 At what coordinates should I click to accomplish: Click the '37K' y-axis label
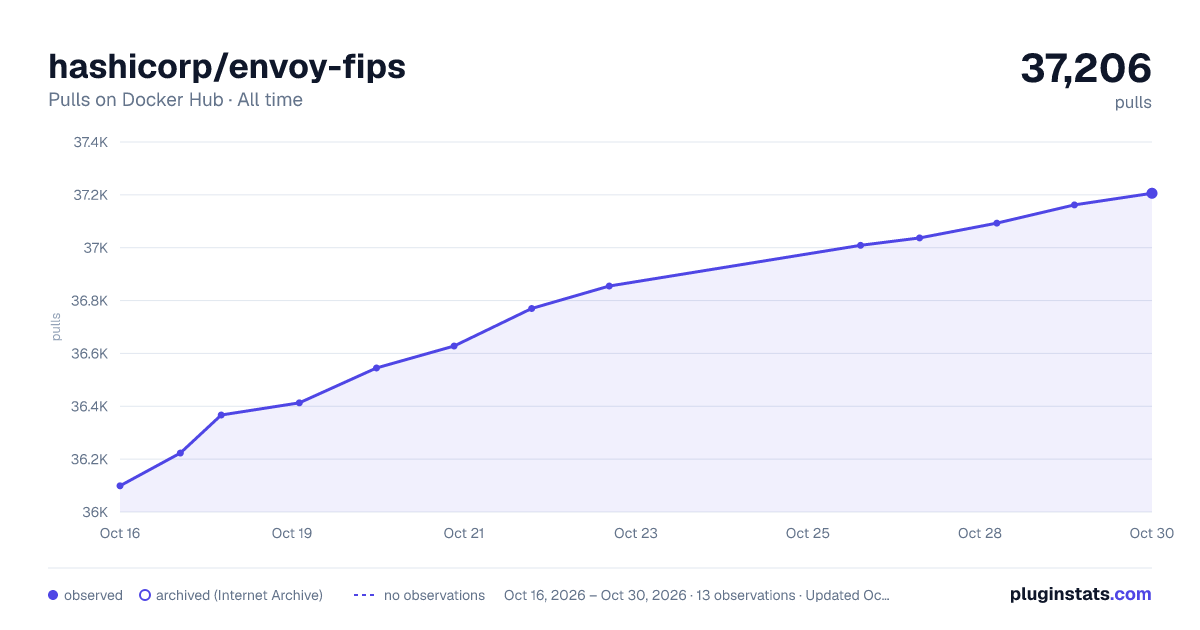point(95,248)
